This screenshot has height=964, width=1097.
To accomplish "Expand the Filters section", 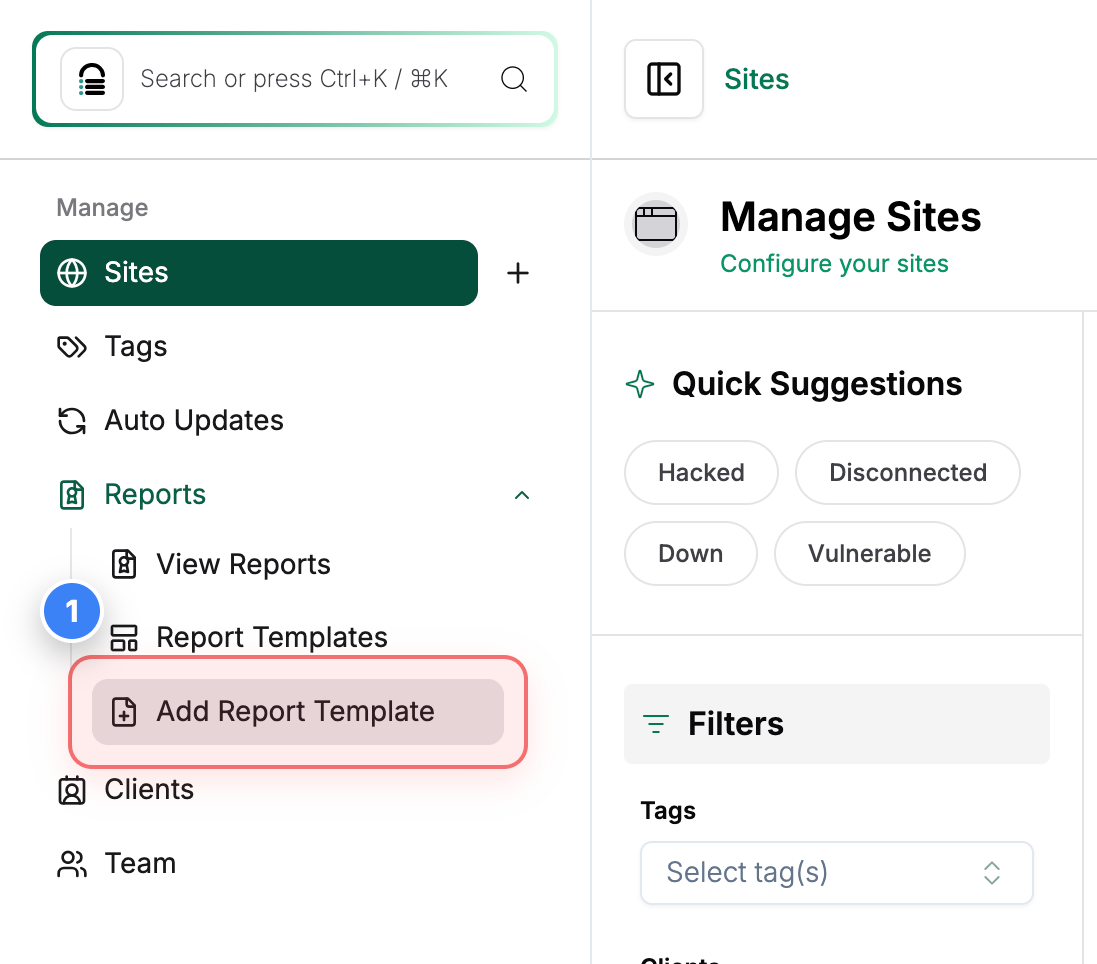I will coord(836,723).
